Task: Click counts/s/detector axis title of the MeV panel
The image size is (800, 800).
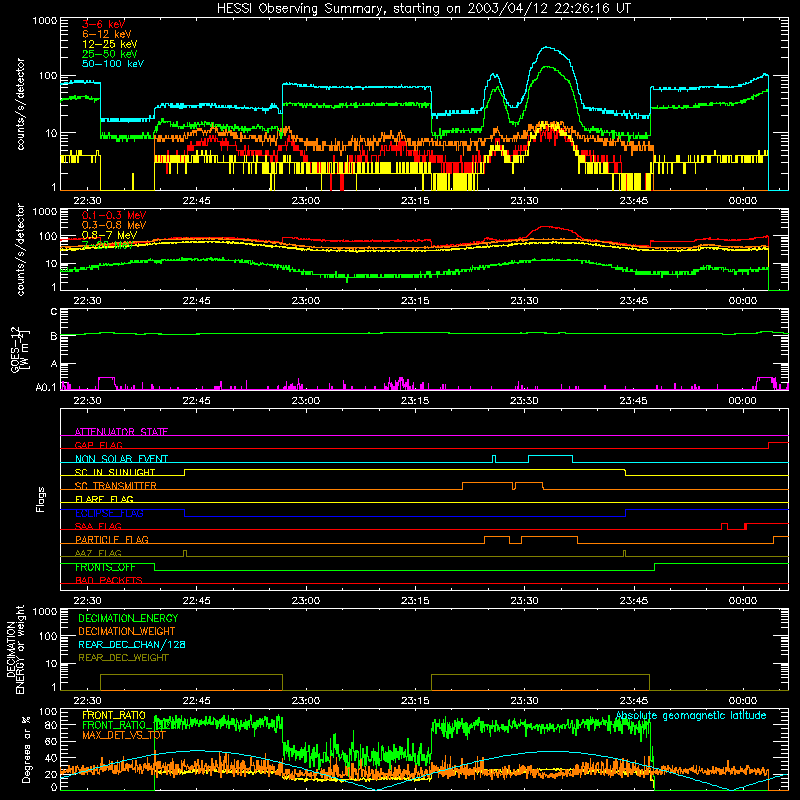Action: (20, 249)
